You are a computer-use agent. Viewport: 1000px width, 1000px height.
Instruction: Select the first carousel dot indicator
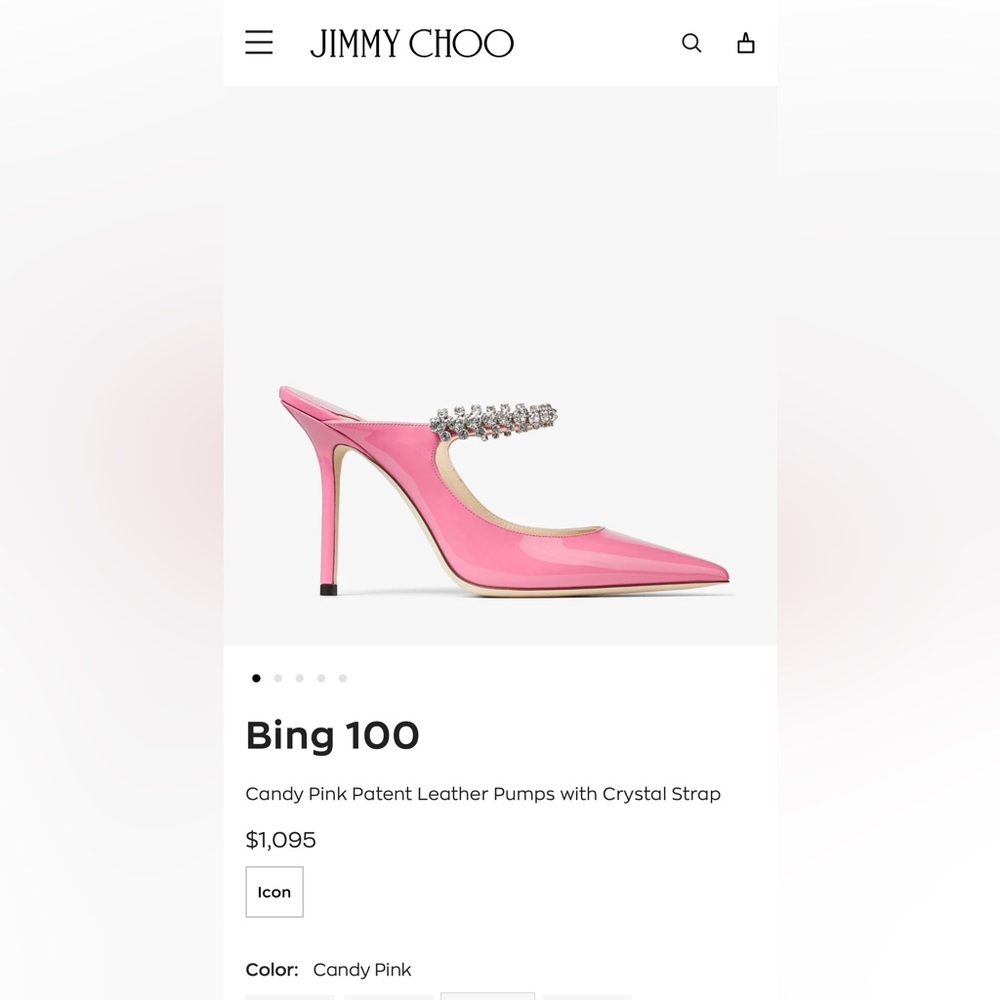pyautogui.click(x=256, y=678)
